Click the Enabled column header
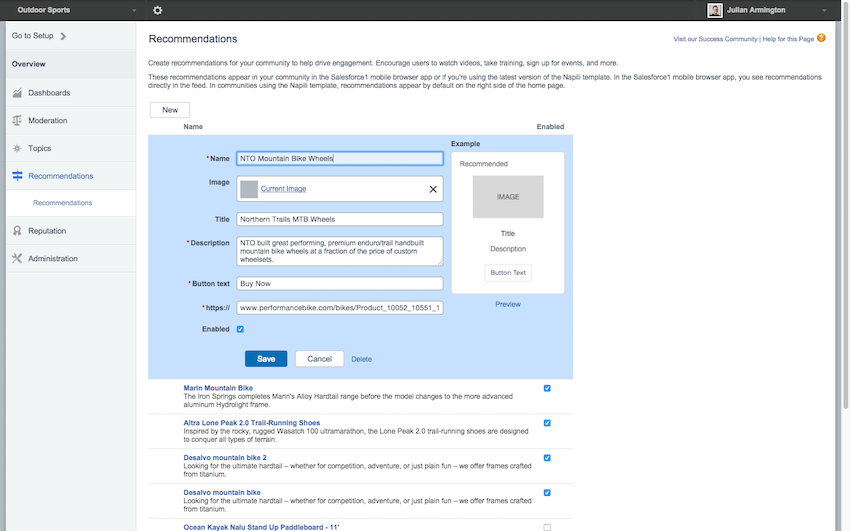The height and width of the screenshot is (531, 850). tap(550, 127)
